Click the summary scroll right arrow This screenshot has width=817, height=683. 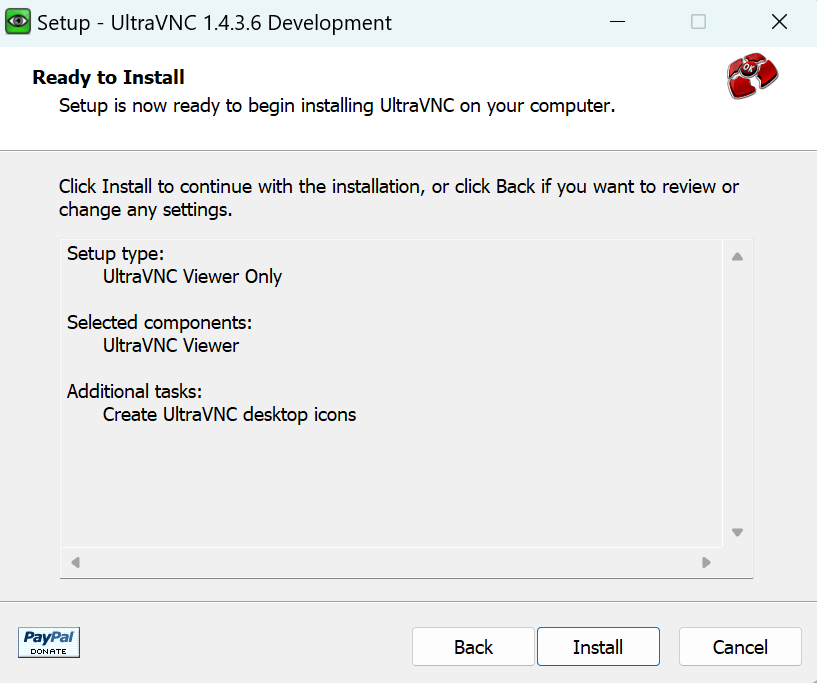706,563
